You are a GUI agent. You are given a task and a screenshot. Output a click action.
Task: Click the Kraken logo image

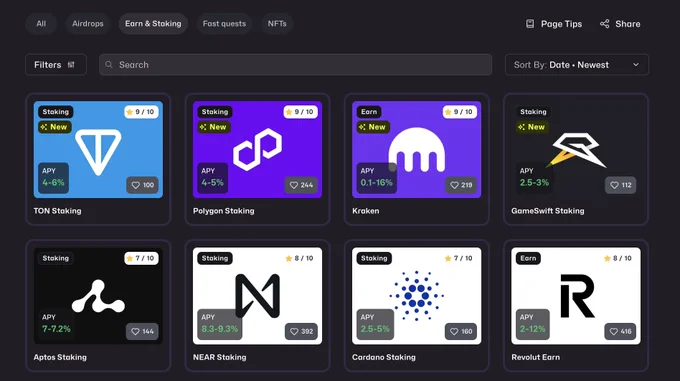click(x=417, y=150)
